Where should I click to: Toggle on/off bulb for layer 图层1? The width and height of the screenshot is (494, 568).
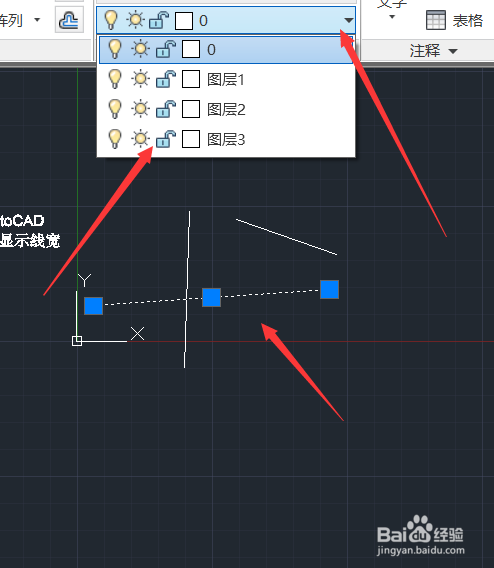[x=115, y=79]
